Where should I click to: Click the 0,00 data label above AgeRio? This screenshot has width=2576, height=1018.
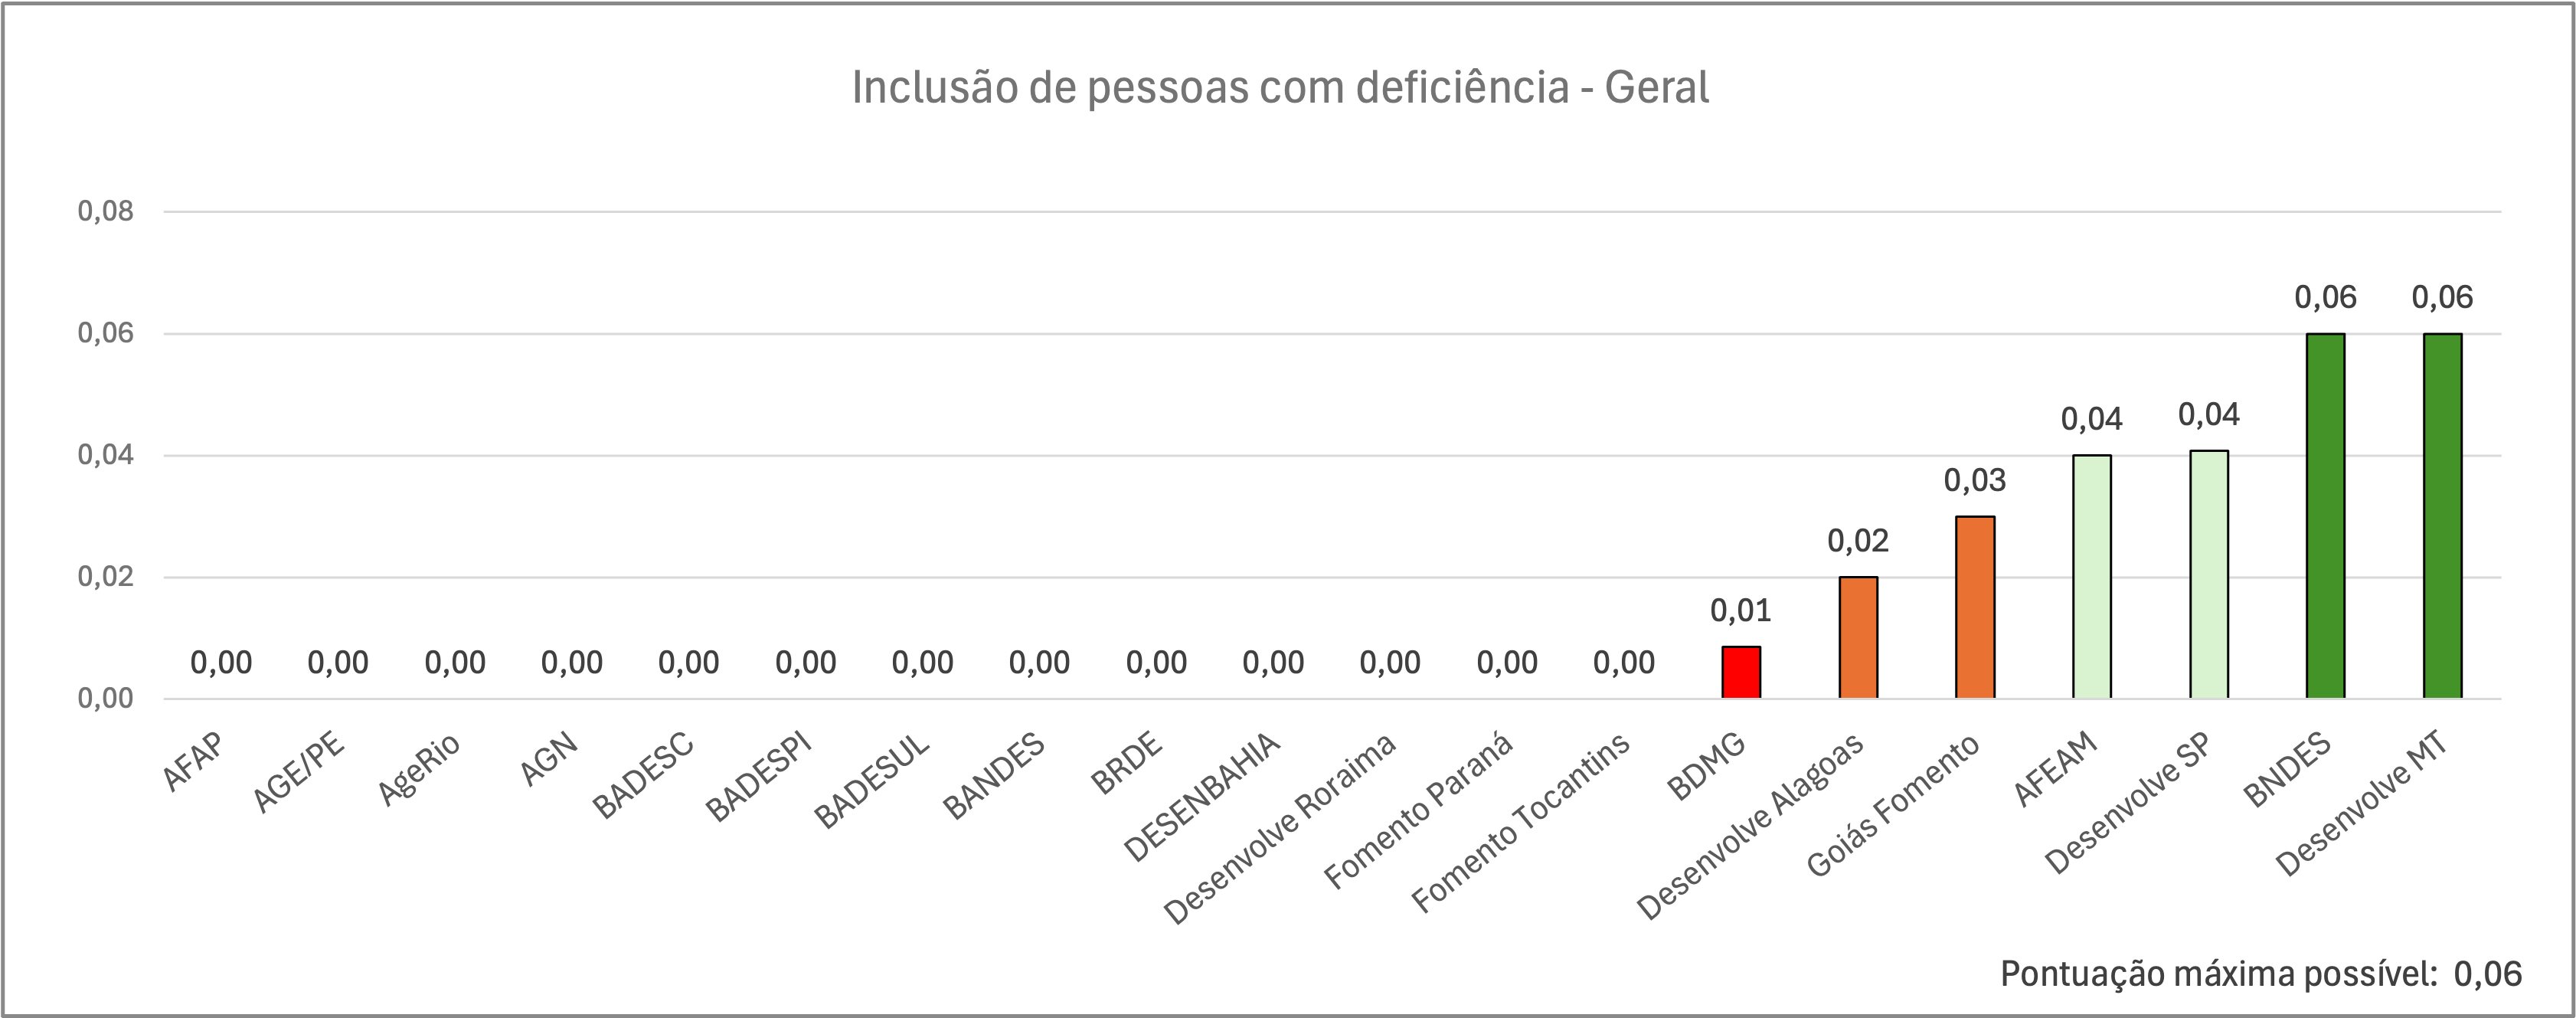coord(455,662)
